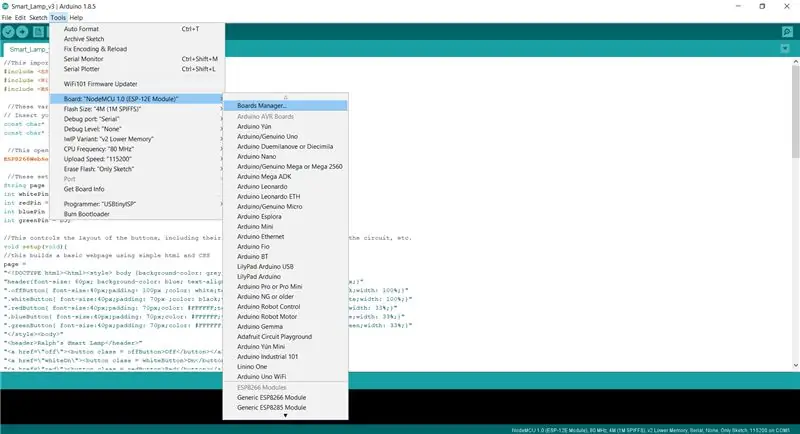The height and width of the screenshot is (434, 800).
Task: Open Serial Plotter from Tools menu
Action: [x=137, y=69]
